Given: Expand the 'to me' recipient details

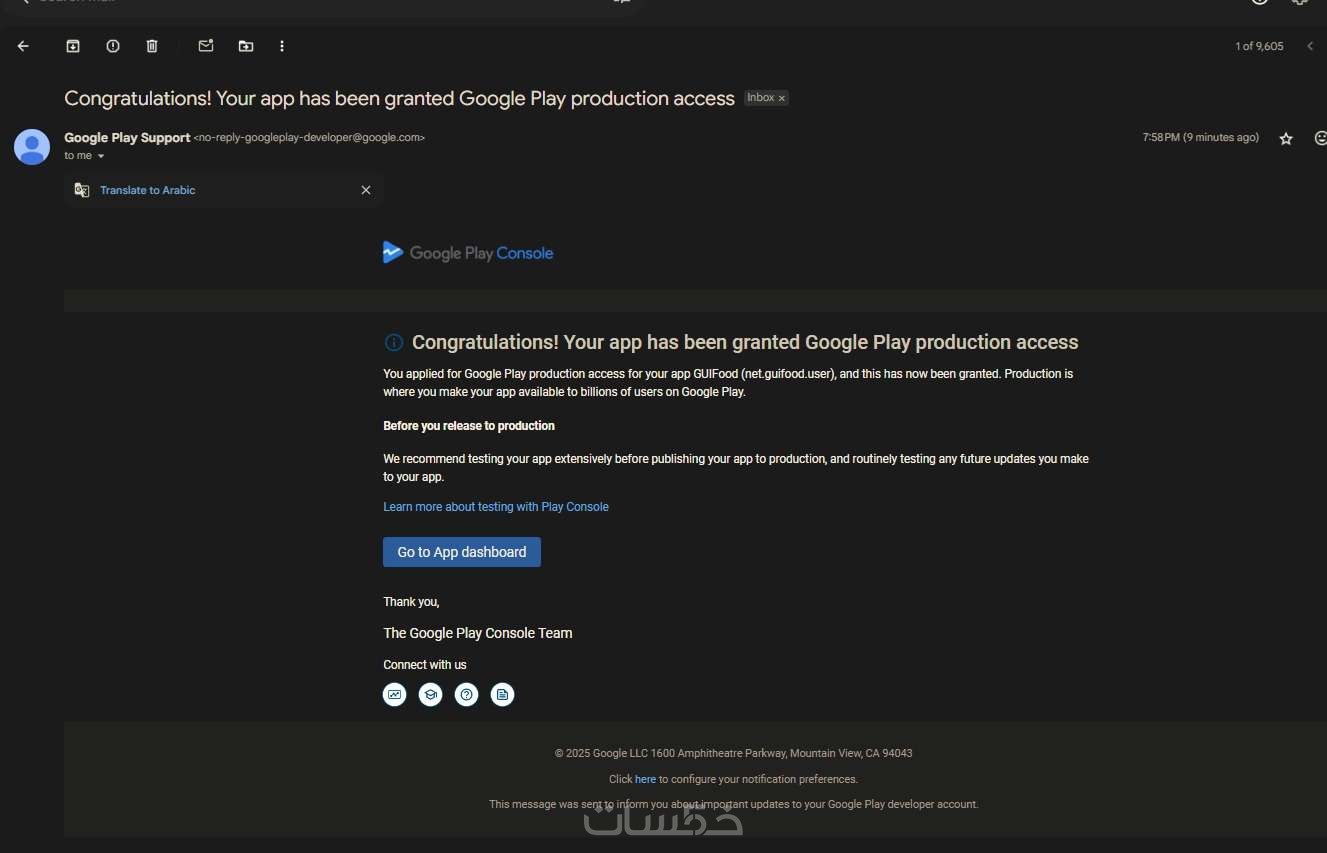Looking at the screenshot, I should (x=101, y=156).
